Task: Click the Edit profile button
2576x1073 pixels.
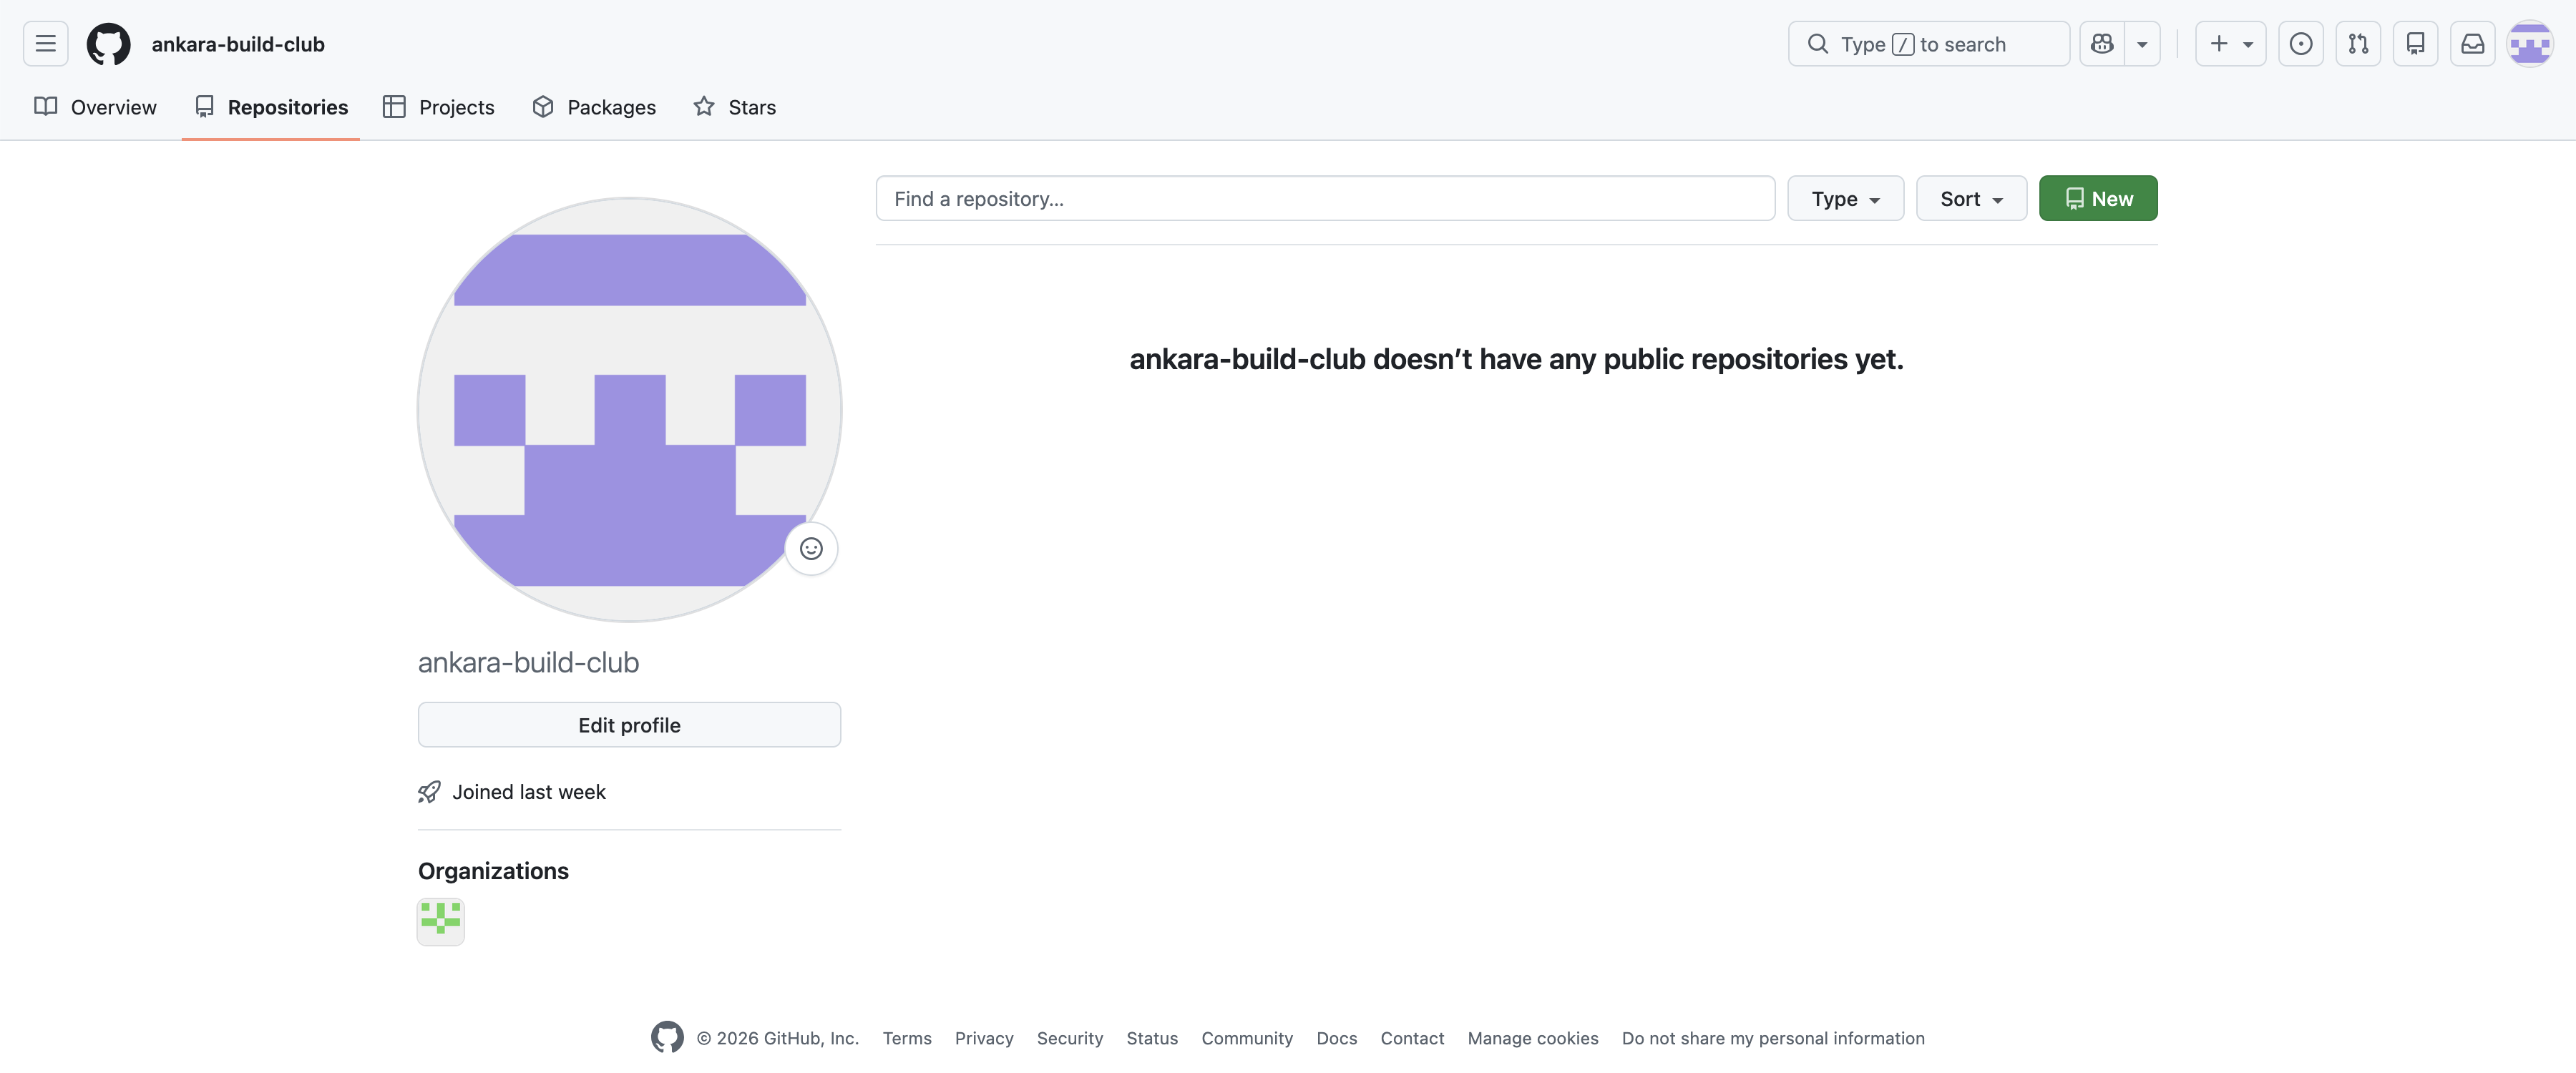Action: [629, 724]
